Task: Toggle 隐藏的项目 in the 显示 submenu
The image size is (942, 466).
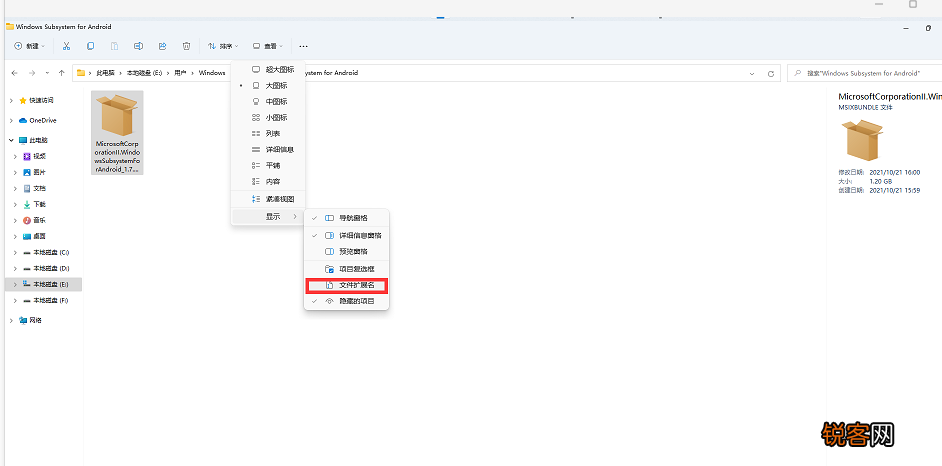Action: coord(347,301)
